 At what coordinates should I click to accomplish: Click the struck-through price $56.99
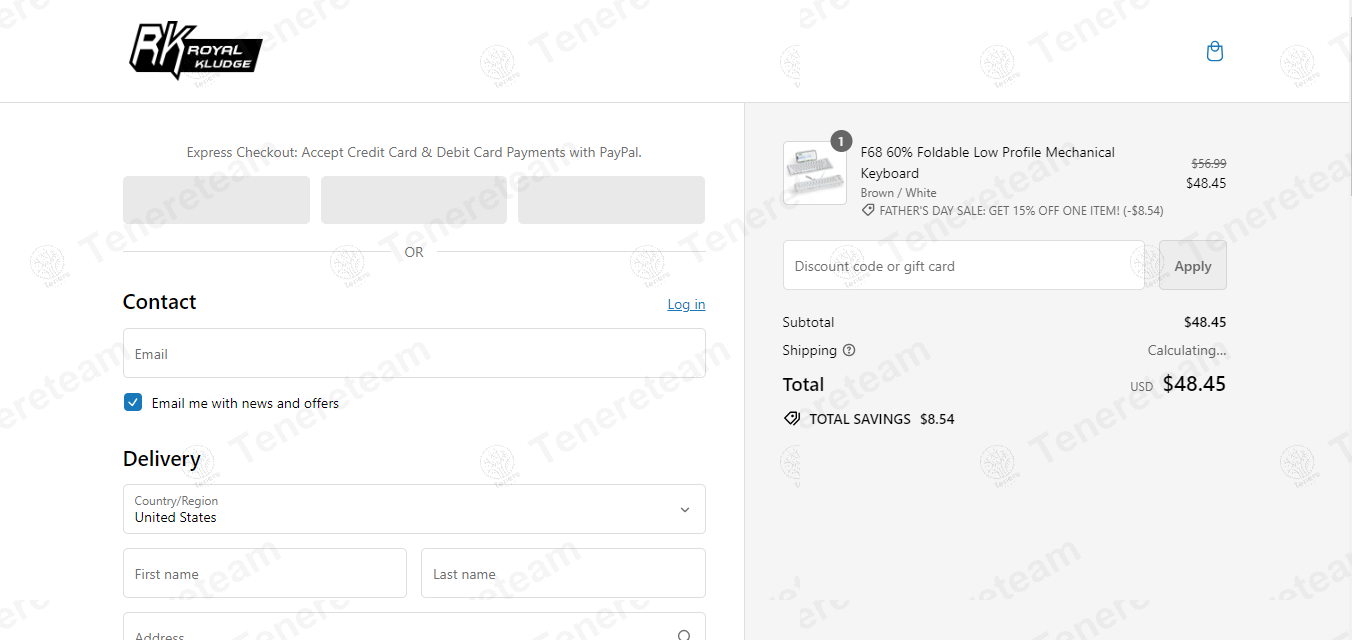click(x=1208, y=163)
